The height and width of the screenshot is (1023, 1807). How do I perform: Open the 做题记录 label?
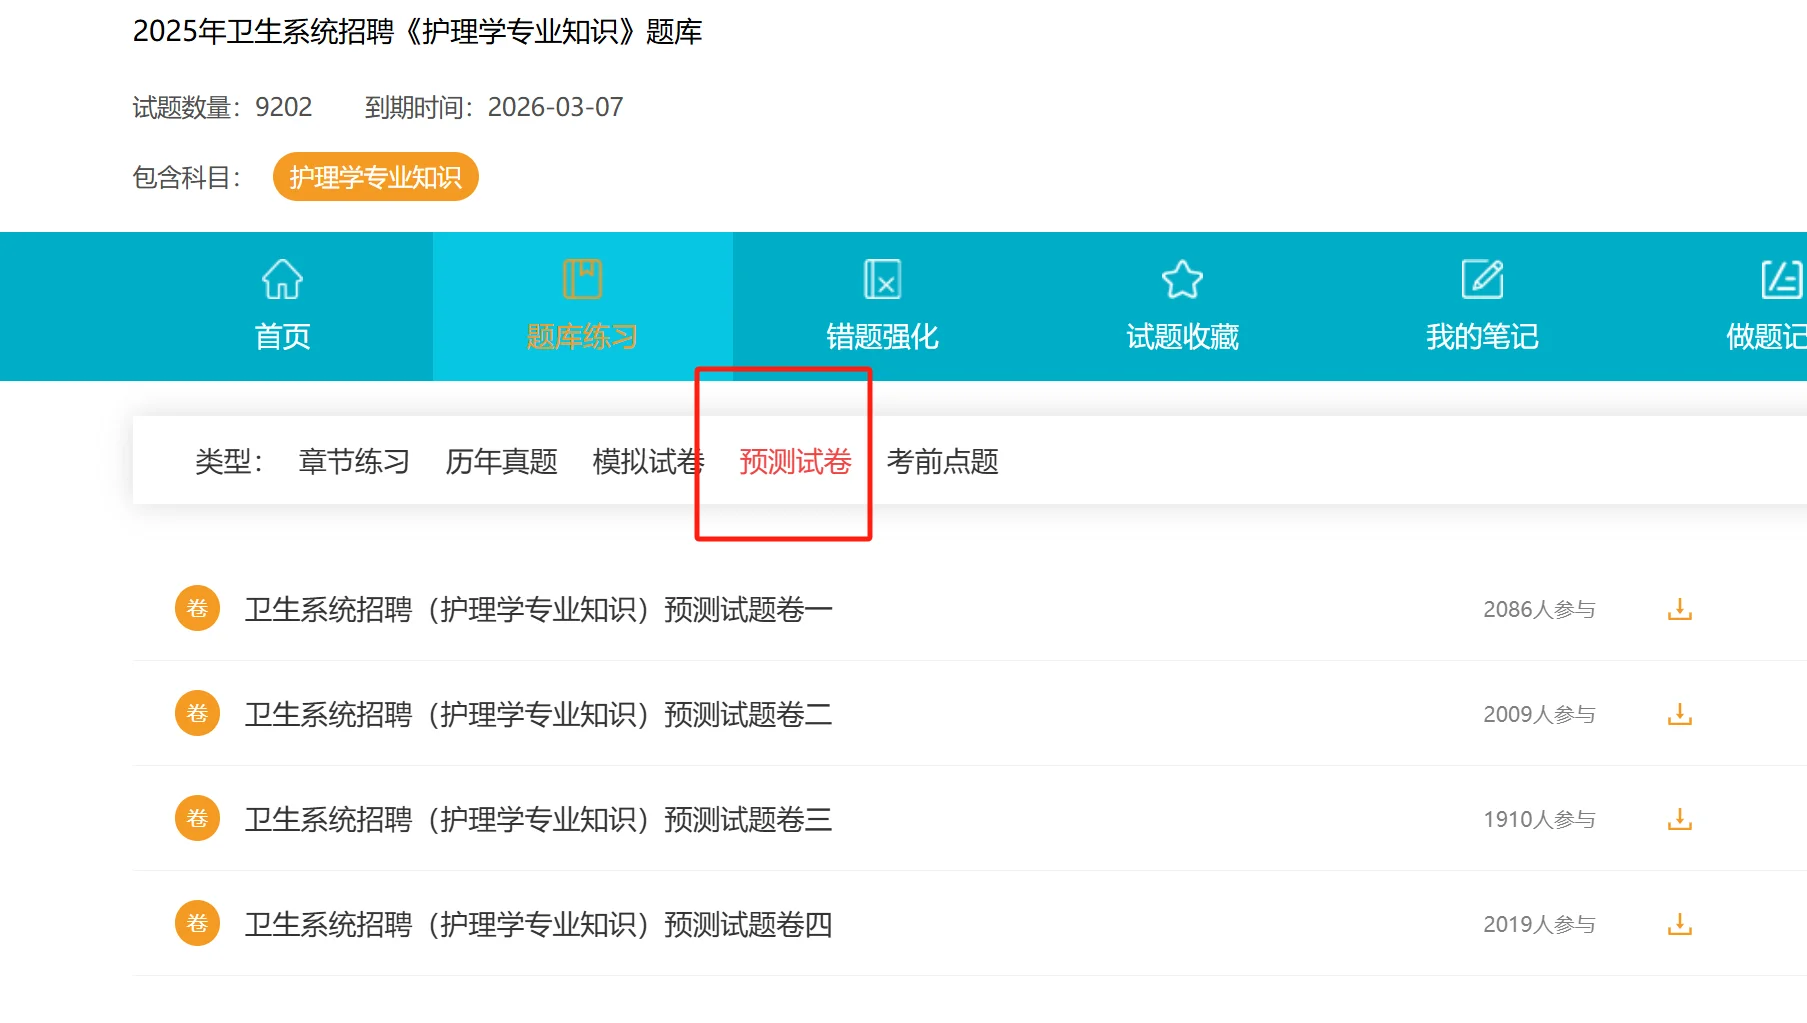[1766, 337]
